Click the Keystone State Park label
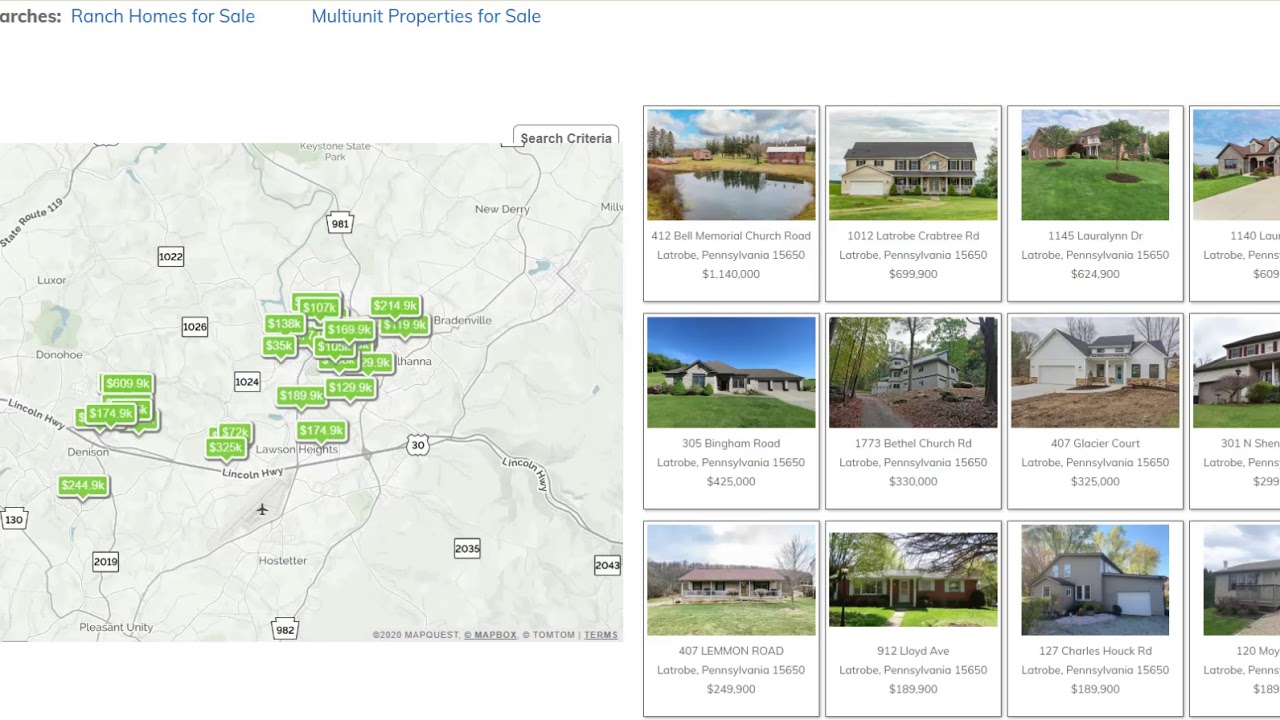 pyautogui.click(x=335, y=151)
